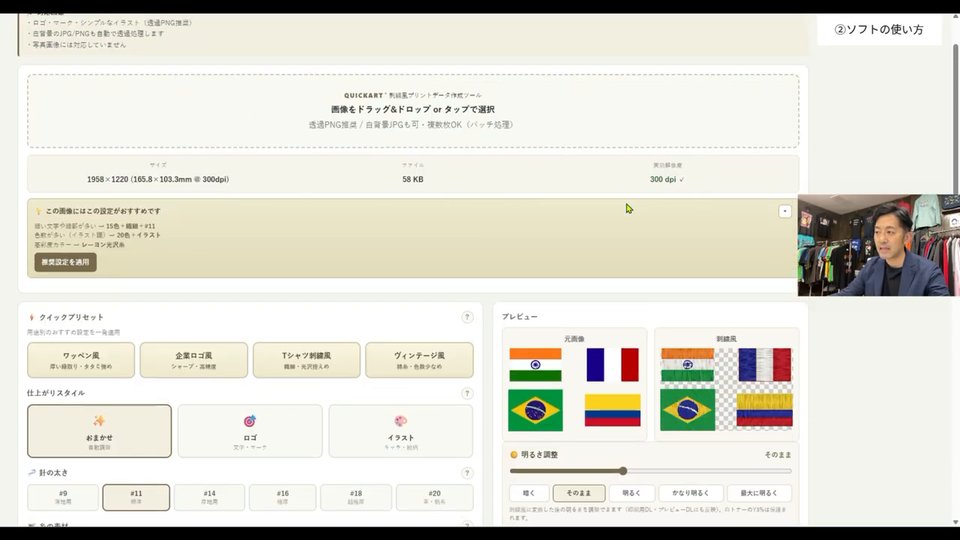The width and height of the screenshot is (960, 540).
Task: Click the brightness adjustment slider handle
Action: pos(623,471)
